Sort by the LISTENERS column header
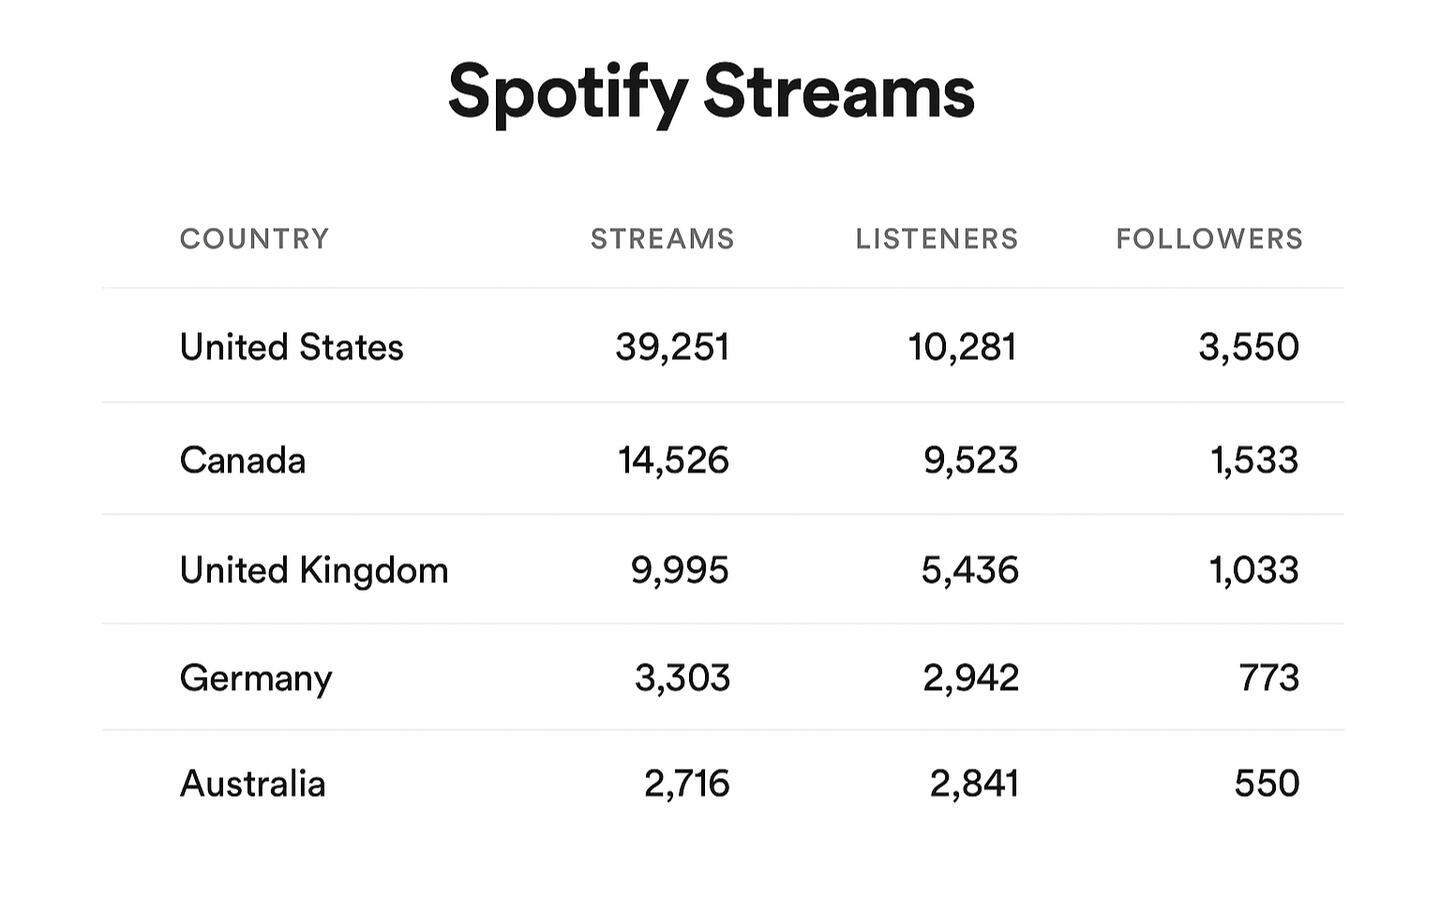This screenshot has height=900, width=1440. [936, 239]
